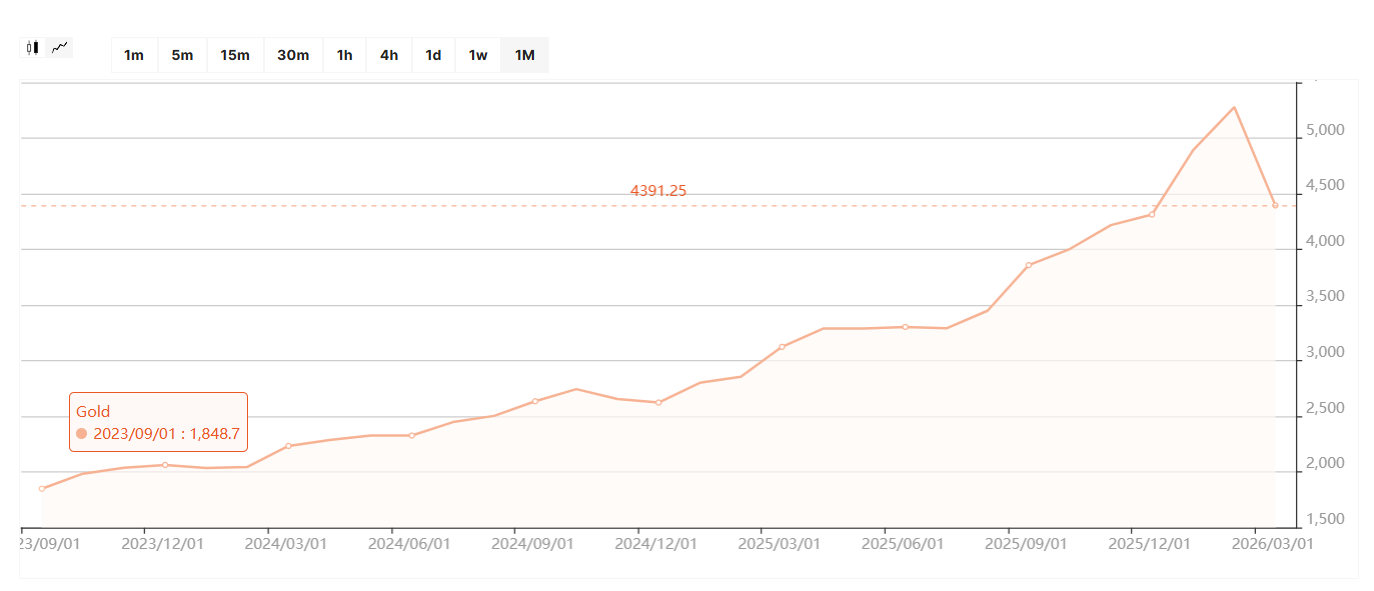Click the Gold tooltip series label
The image size is (1374, 591).
[x=93, y=411]
